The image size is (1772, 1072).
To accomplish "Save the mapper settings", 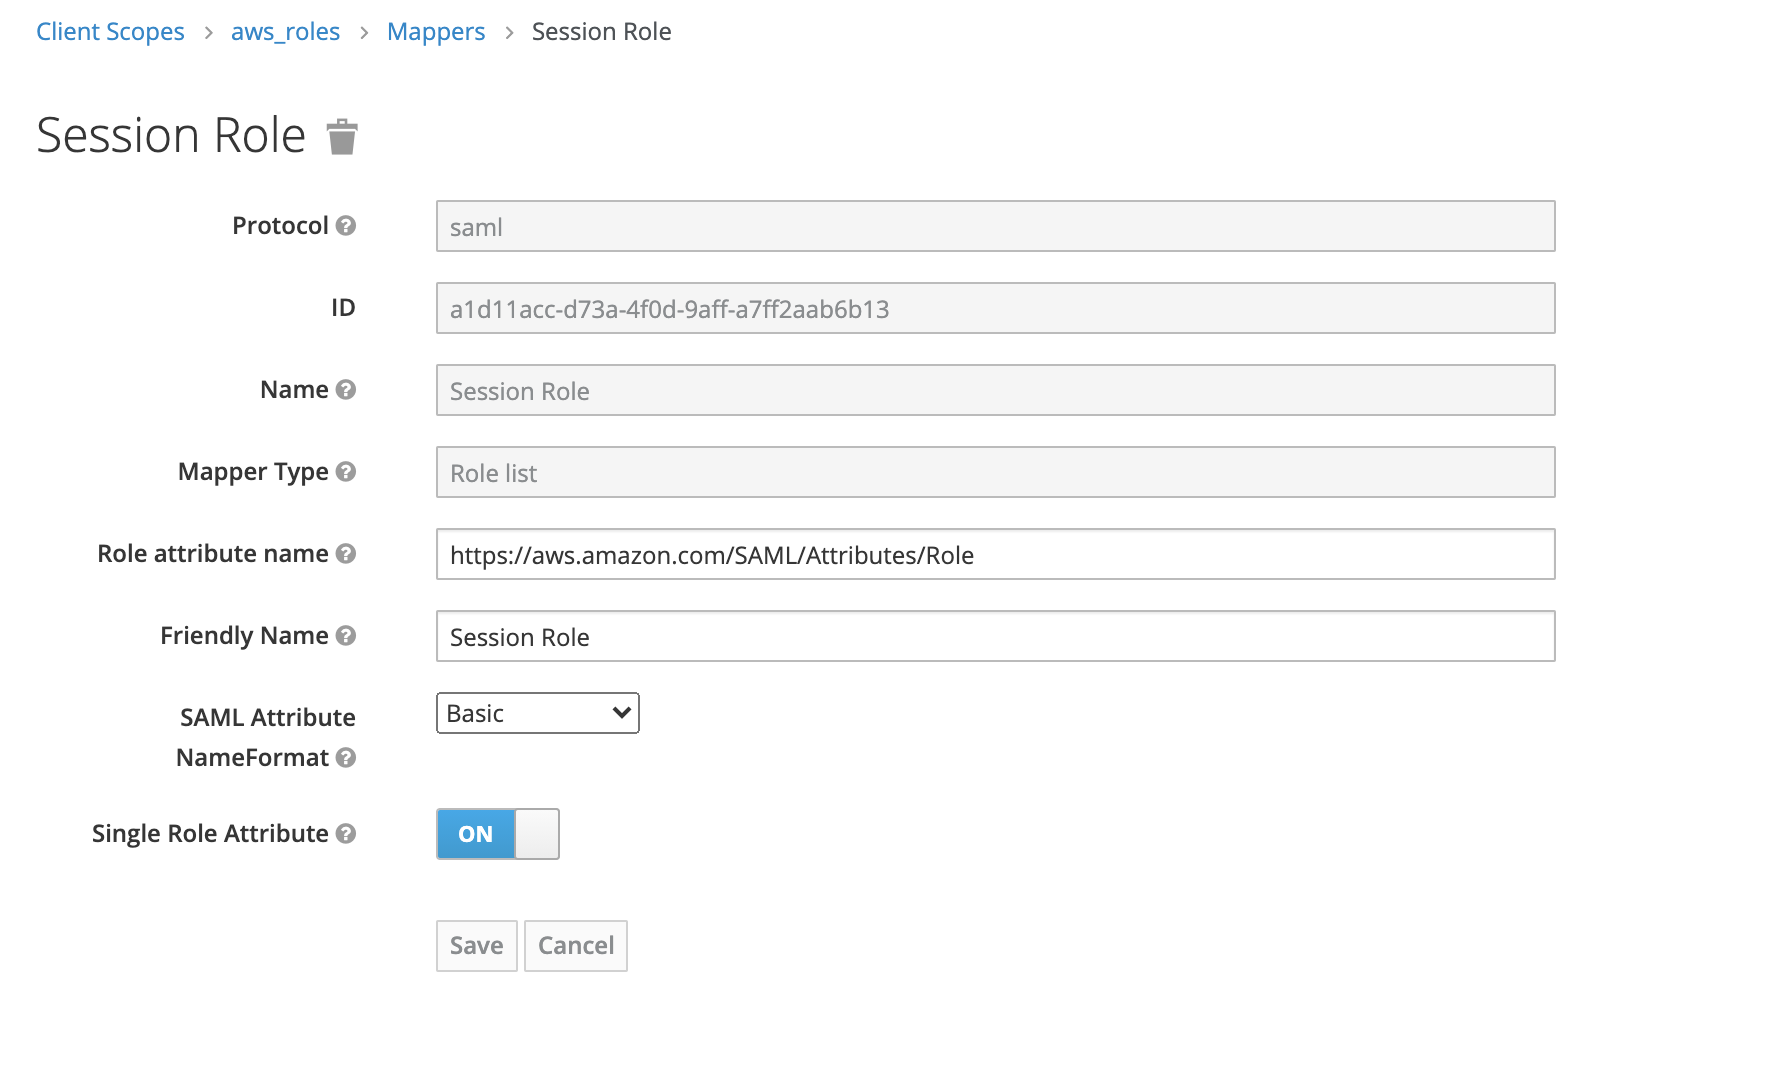I will 477,946.
